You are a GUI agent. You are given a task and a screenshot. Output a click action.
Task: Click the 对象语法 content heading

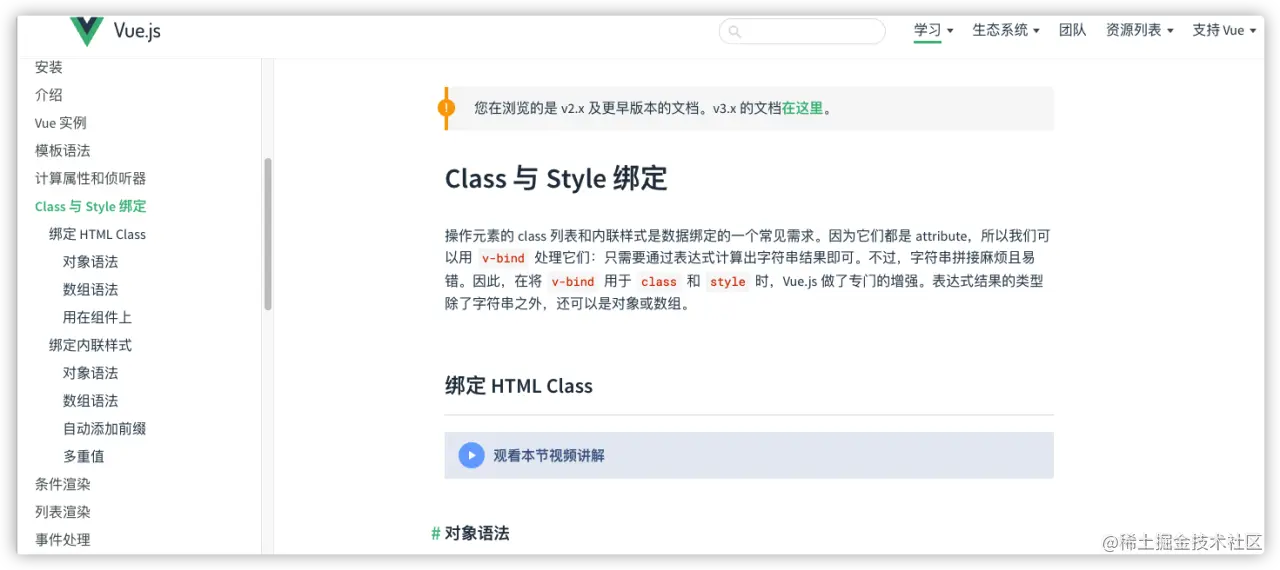[x=477, y=534]
